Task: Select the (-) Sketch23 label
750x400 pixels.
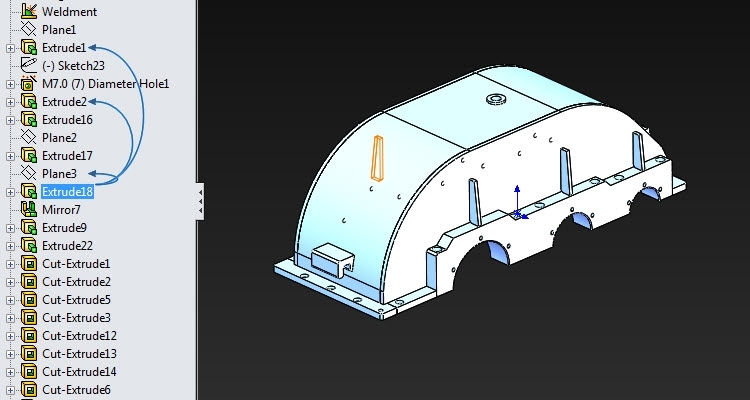Action: 73,66
